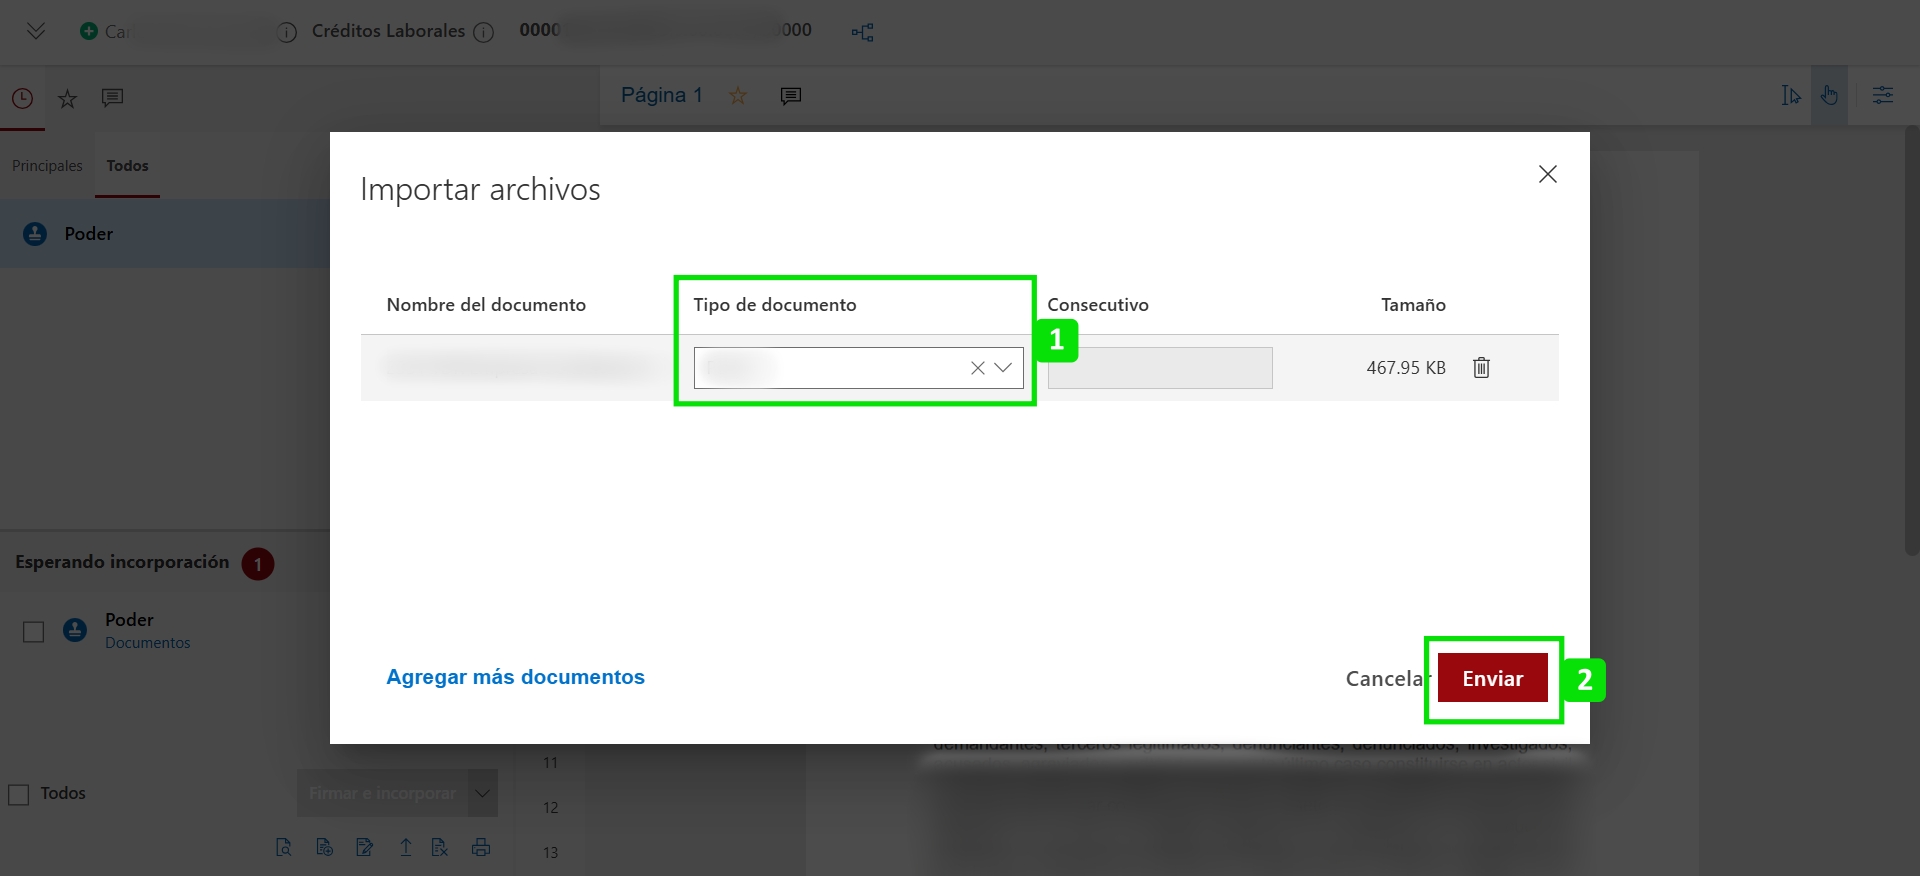Collapse header using top-left double chevron
Screen dimensions: 1920x876
[x=36, y=31]
